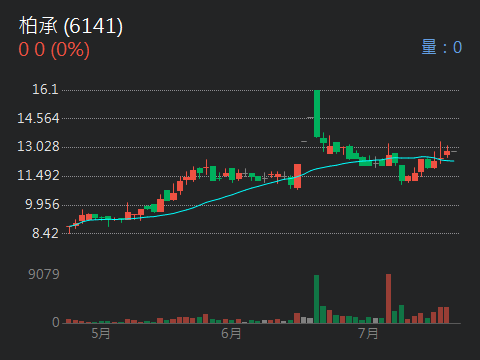This screenshot has width=480, height=360.
Task: Click the tallest green volume bar
Action: 316,299
